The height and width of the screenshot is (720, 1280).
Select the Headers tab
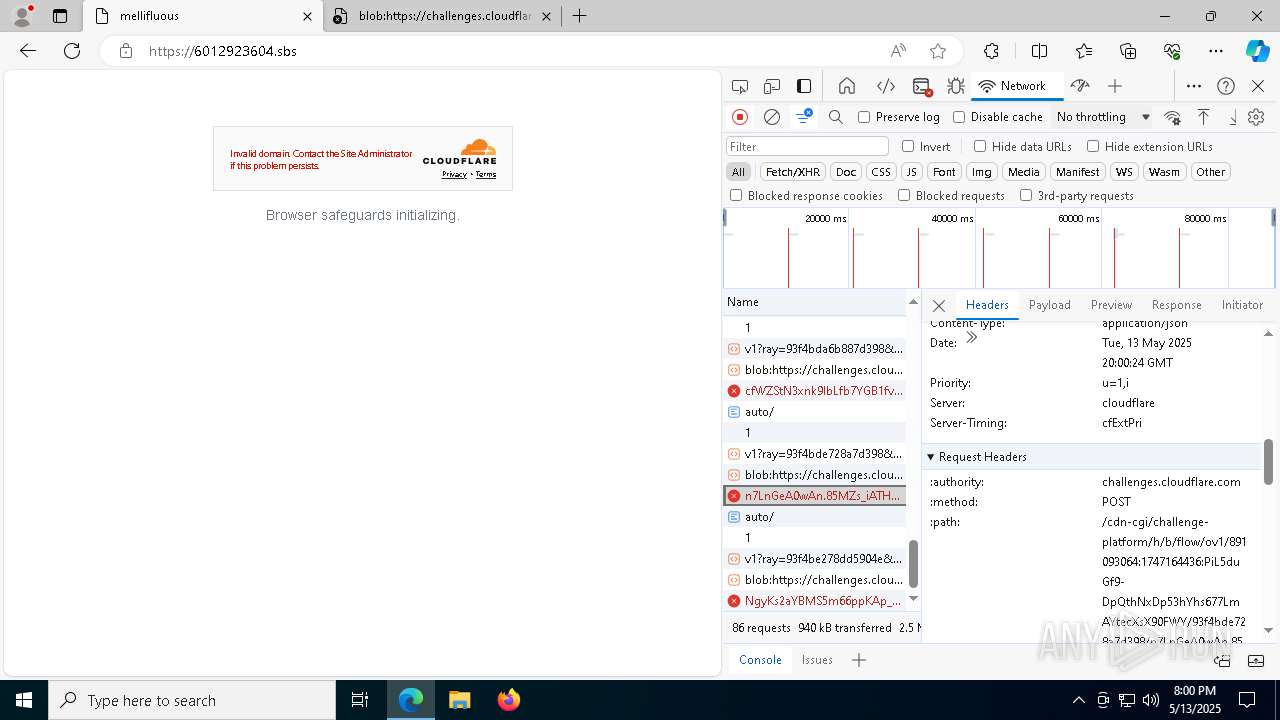(x=987, y=305)
